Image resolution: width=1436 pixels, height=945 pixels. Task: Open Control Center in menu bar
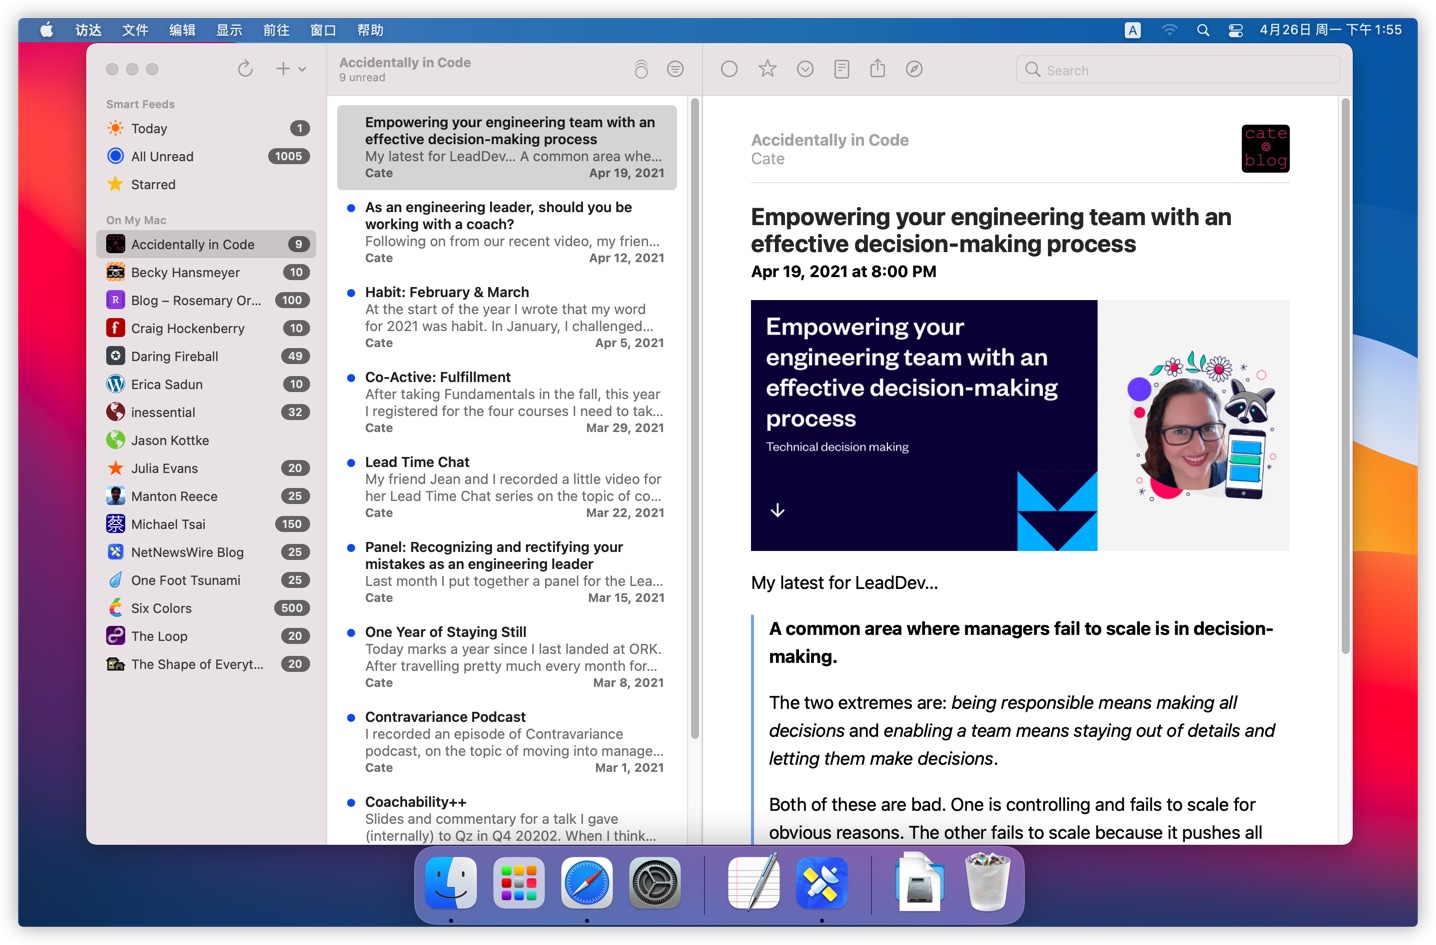click(1236, 30)
